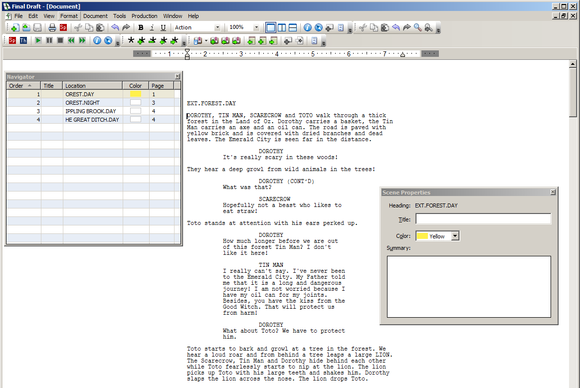Switch to single-pane Normal view icon
Screen dimensions: 580x388
pos(271,28)
